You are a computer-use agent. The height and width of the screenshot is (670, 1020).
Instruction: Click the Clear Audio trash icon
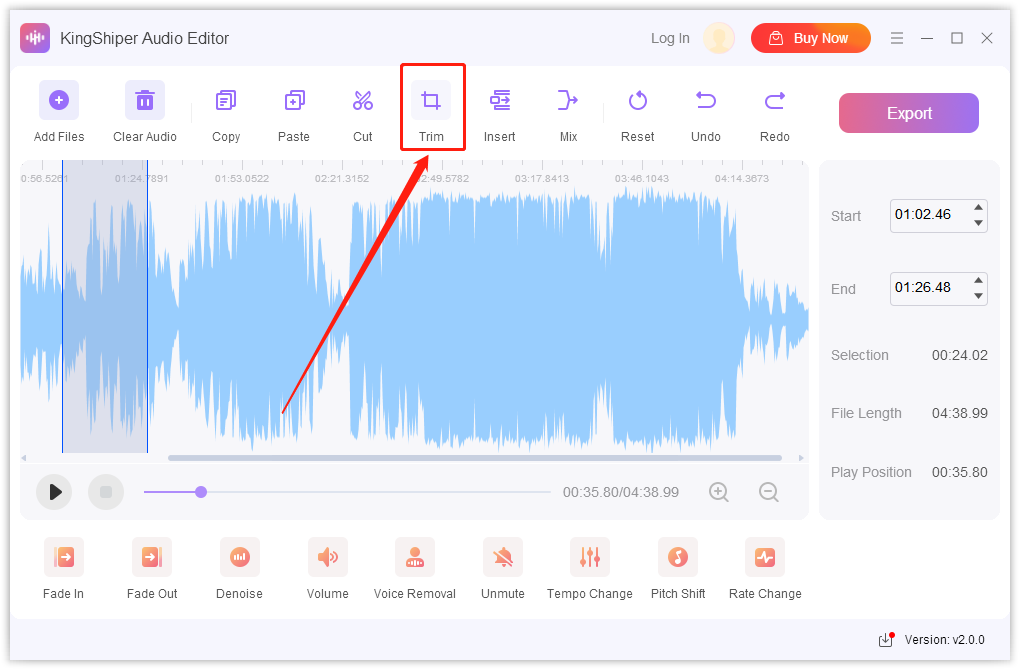pyautogui.click(x=144, y=100)
